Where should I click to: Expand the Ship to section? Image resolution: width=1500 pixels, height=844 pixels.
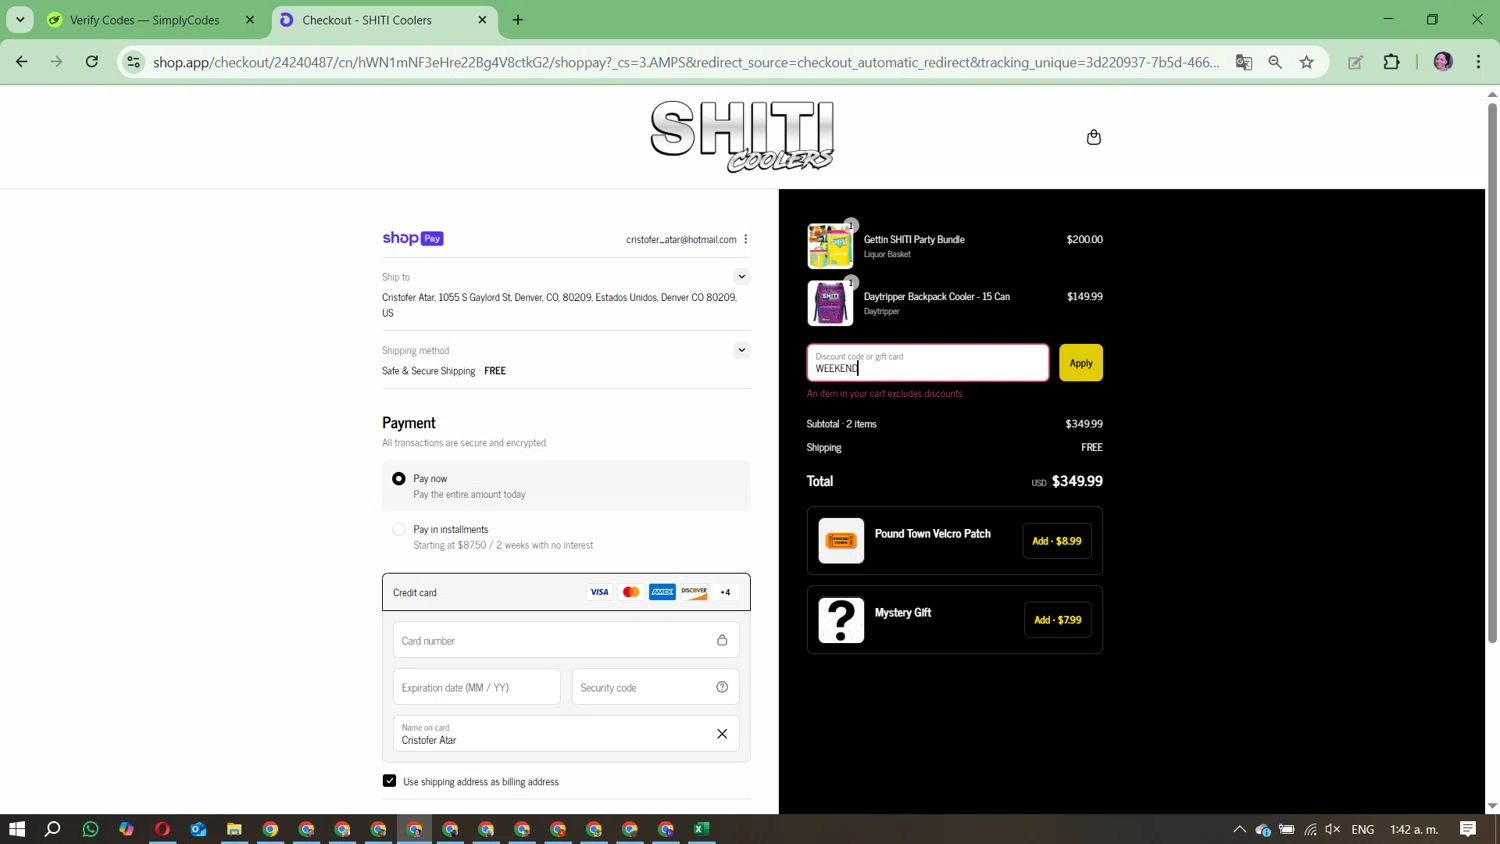coord(741,277)
